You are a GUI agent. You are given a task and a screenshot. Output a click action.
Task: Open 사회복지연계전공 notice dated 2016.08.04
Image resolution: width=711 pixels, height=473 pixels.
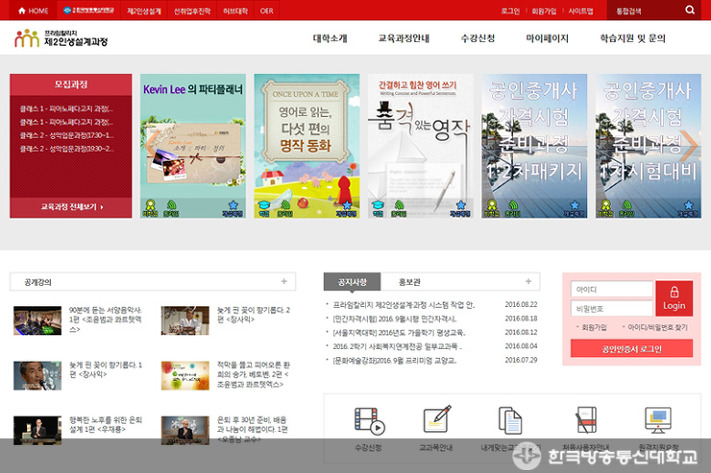(397, 346)
